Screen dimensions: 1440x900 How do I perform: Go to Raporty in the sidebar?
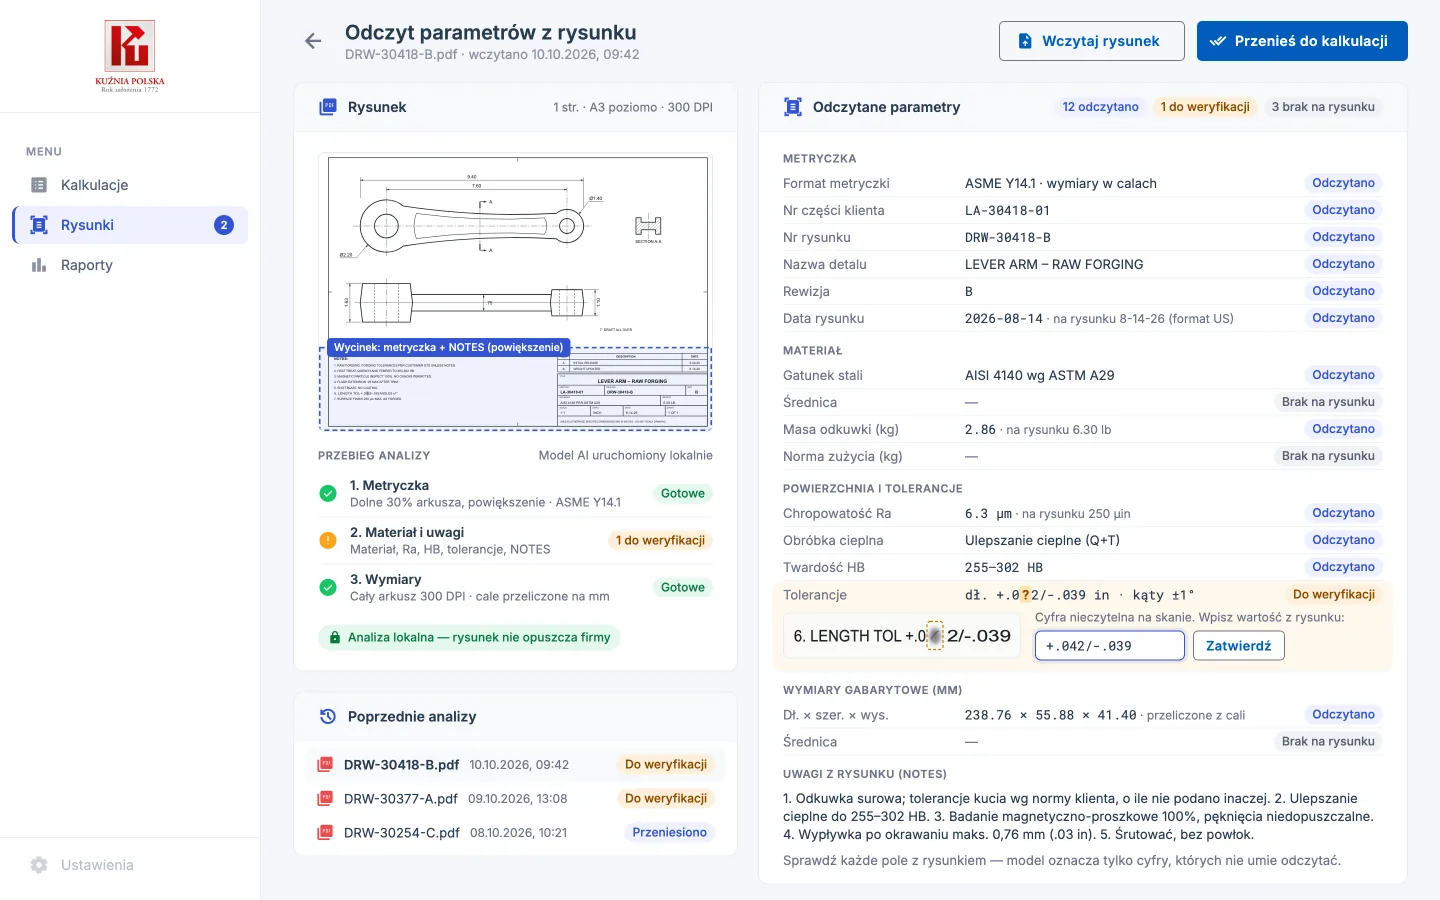(x=130, y=265)
